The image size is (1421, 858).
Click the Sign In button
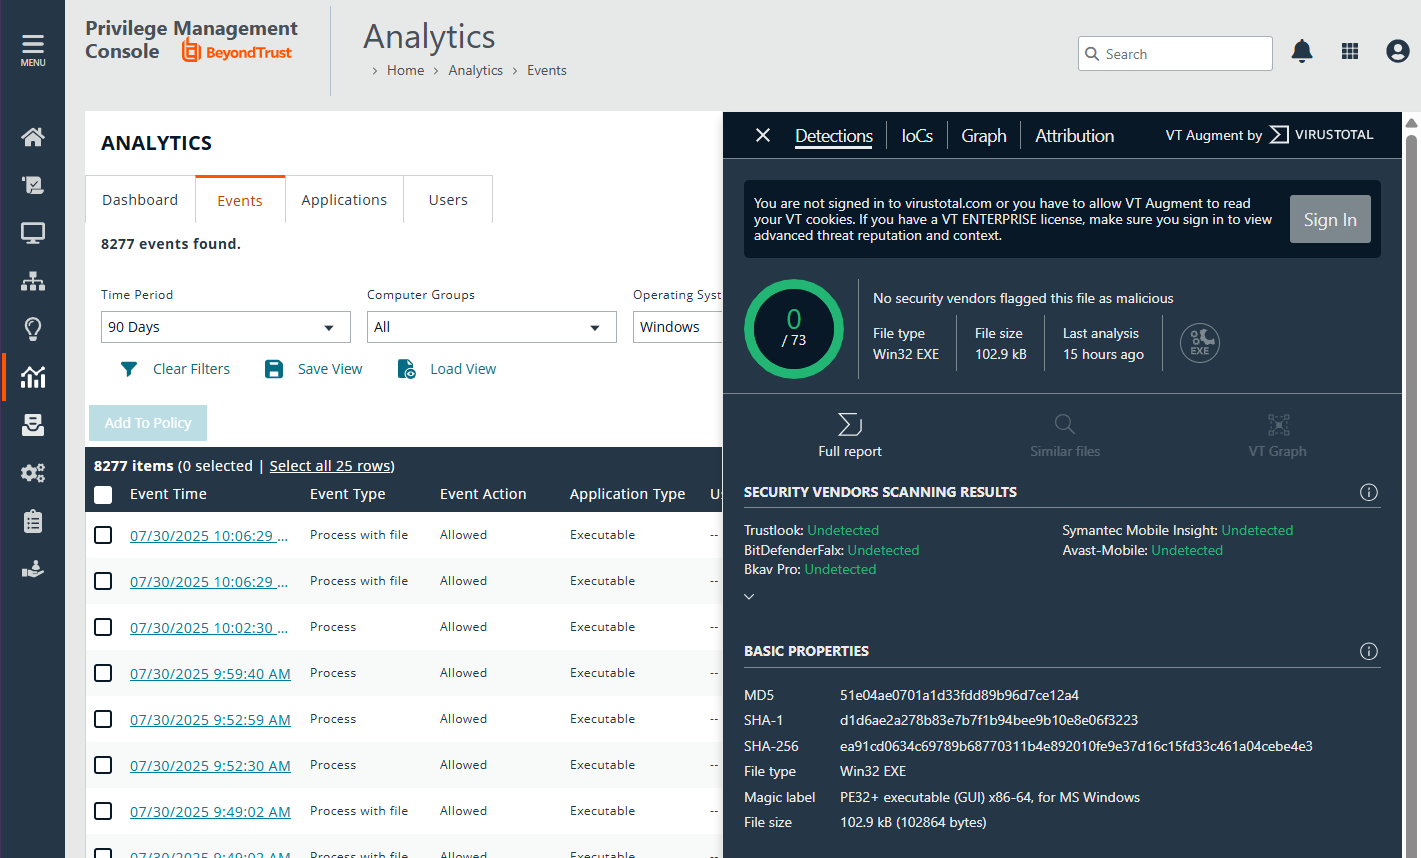click(1330, 219)
